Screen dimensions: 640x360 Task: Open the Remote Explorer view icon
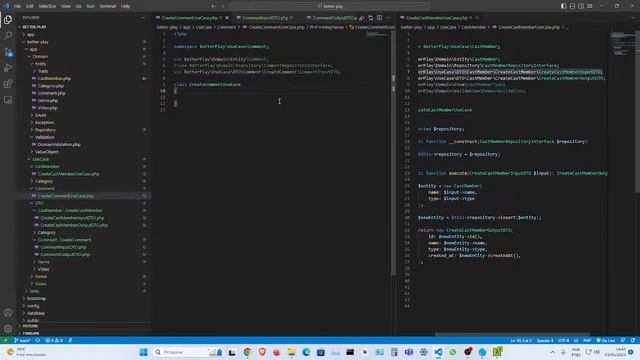click(x=8, y=100)
